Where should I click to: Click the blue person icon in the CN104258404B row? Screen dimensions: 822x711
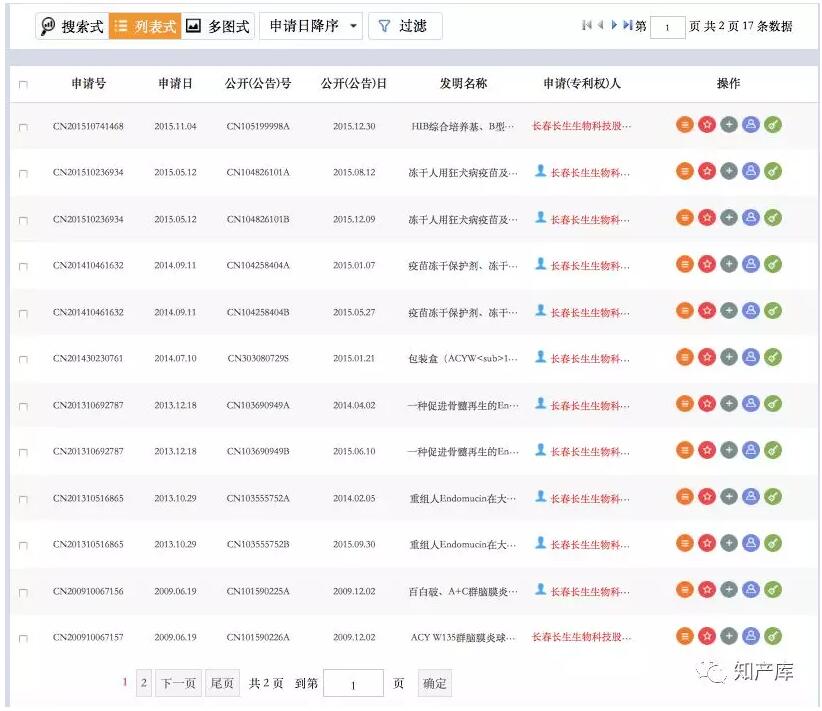point(751,310)
